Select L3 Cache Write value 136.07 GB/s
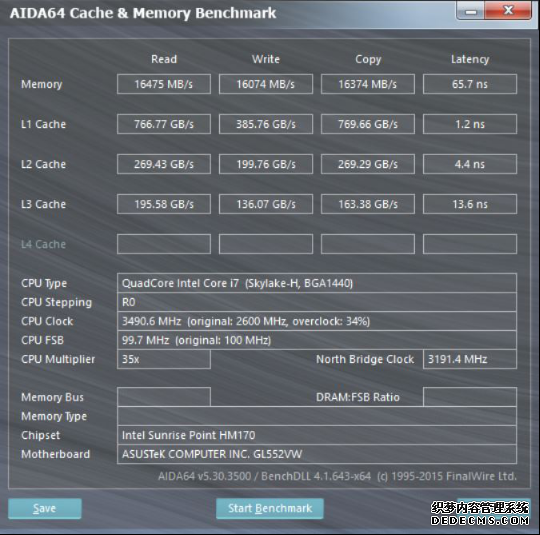This screenshot has height=535, width=540. point(266,204)
